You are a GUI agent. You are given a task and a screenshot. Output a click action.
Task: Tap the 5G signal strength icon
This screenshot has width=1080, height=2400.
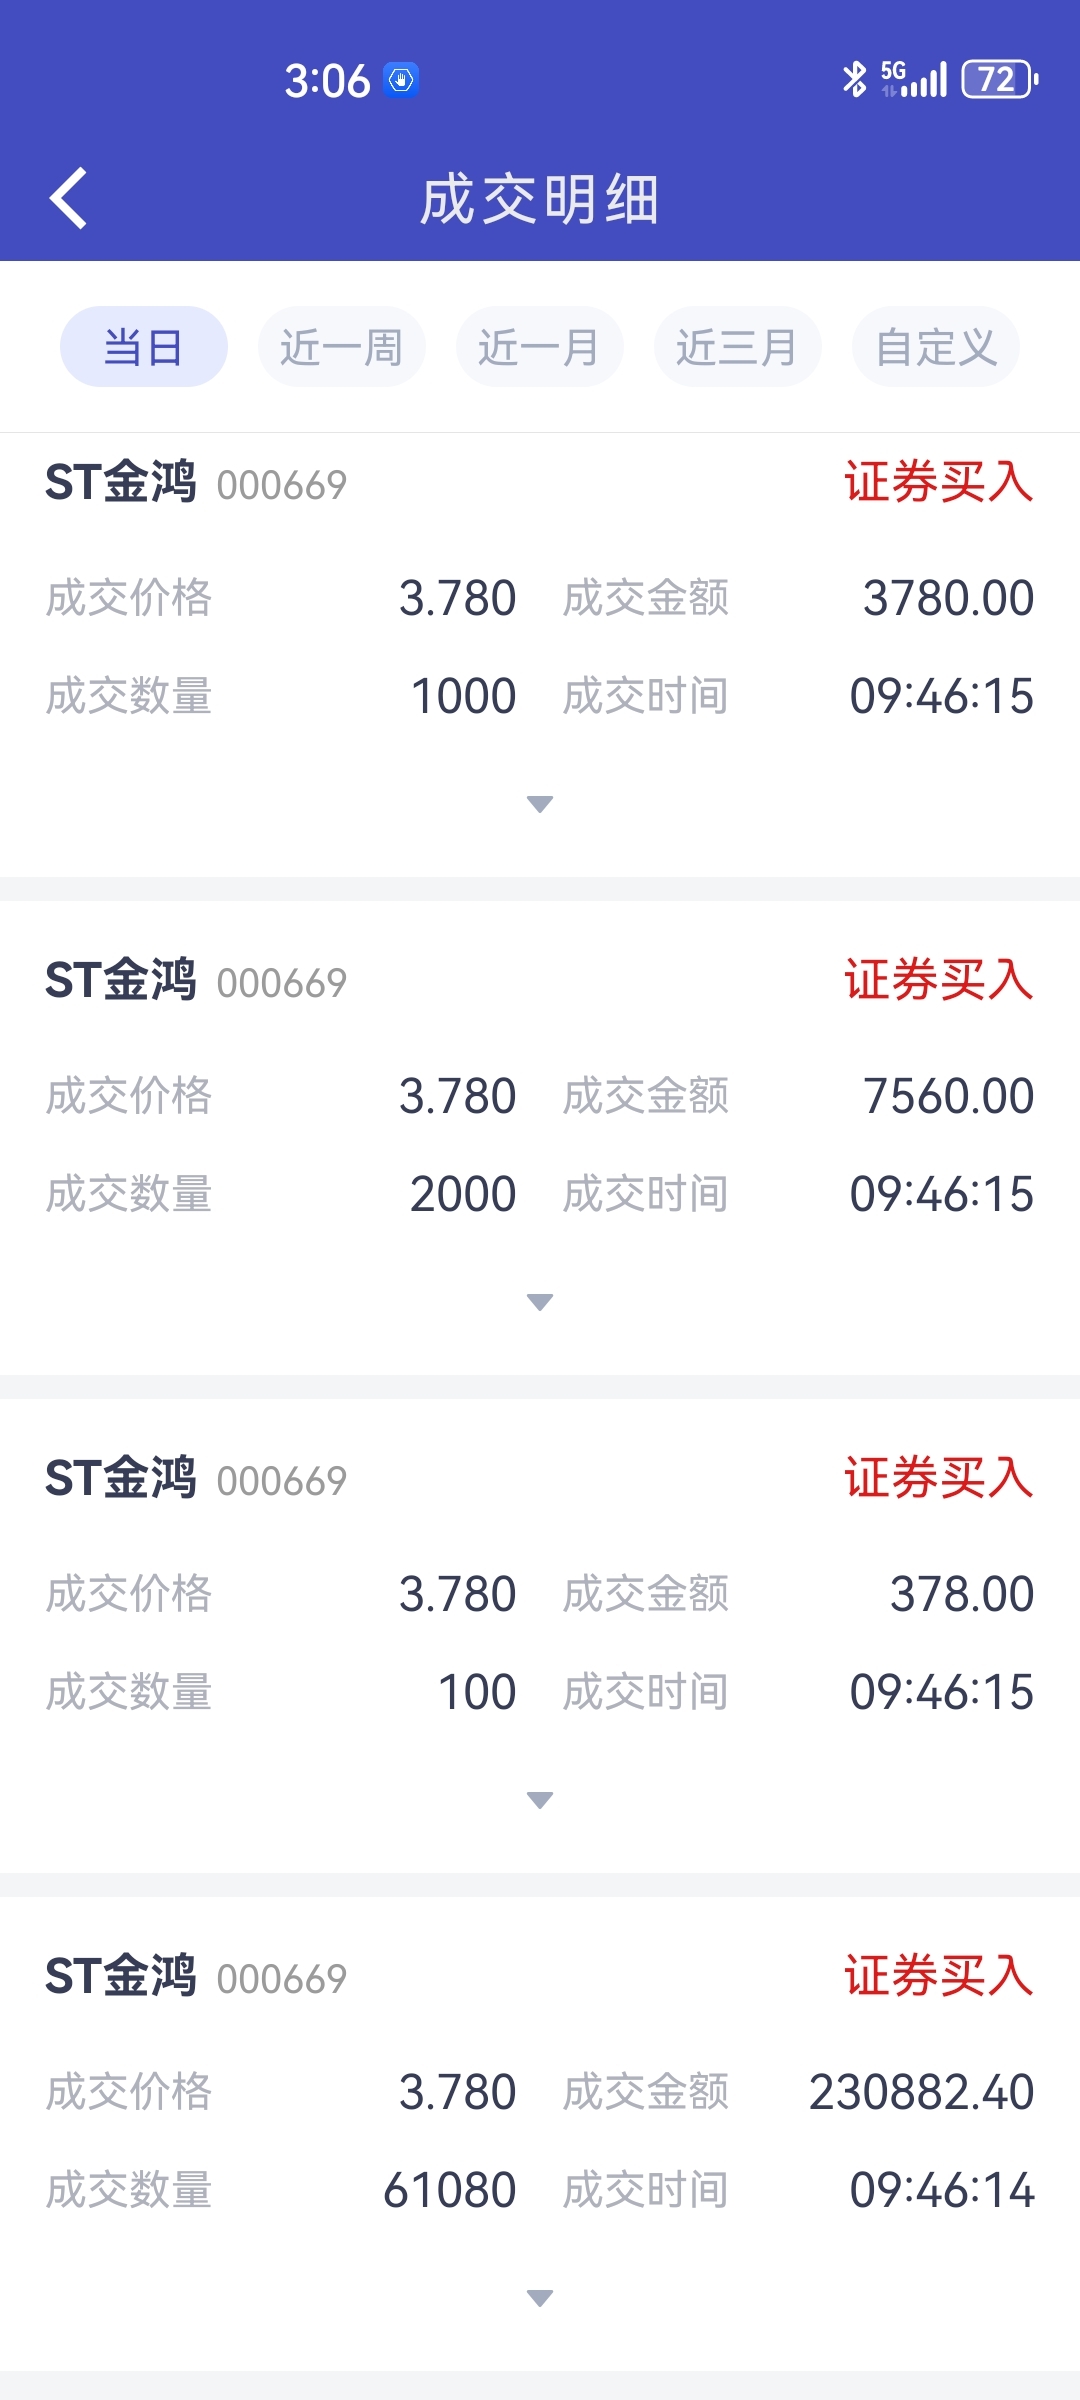pos(913,79)
